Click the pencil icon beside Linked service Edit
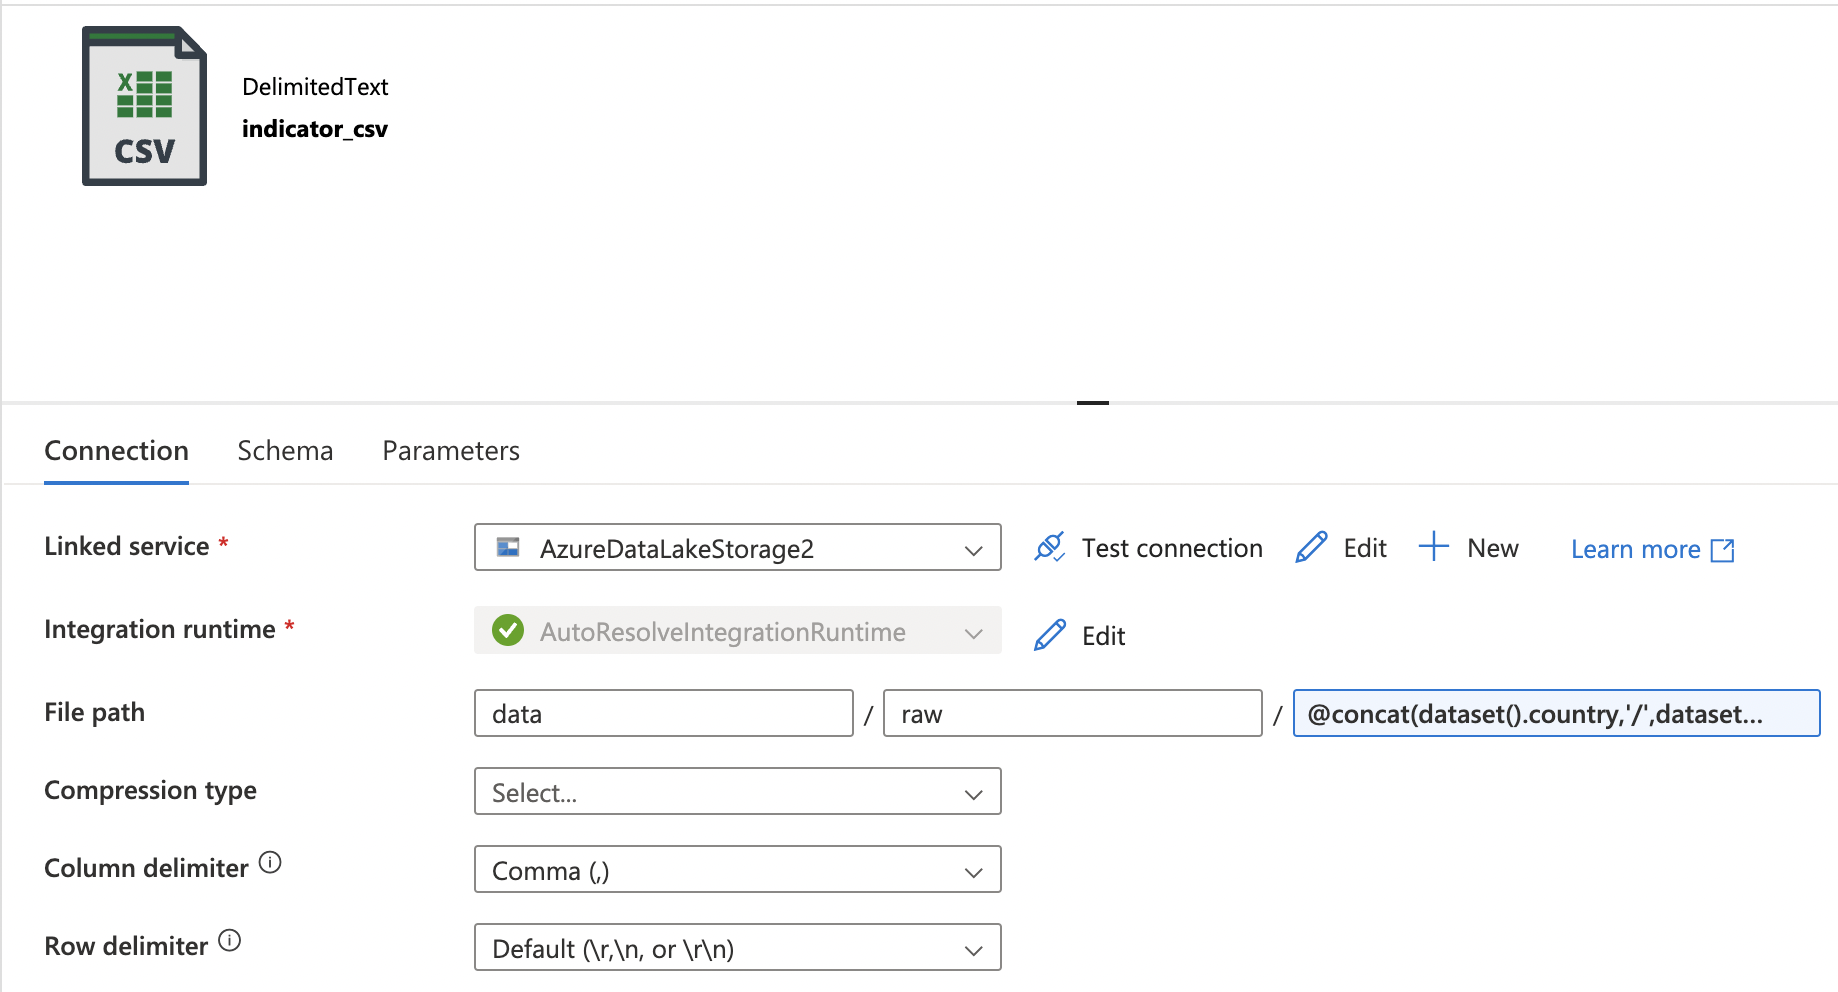The height and width of the screenshot is (992, 1838). [x=1311, y=547]
